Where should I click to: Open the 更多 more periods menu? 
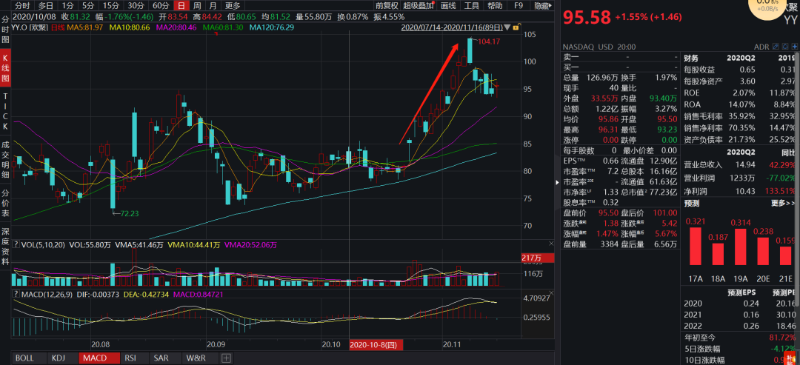click(x=232, y=6)
